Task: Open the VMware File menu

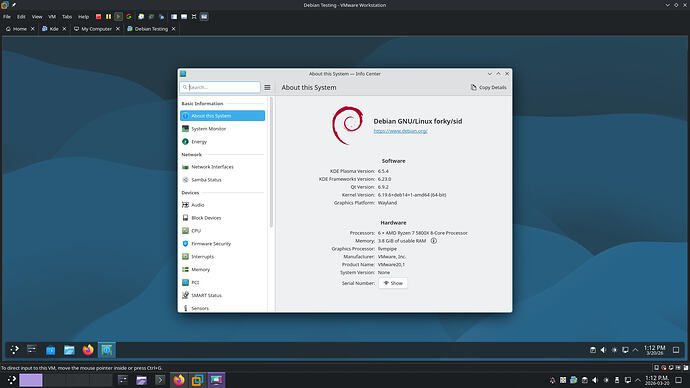Action: coord(7,17)
